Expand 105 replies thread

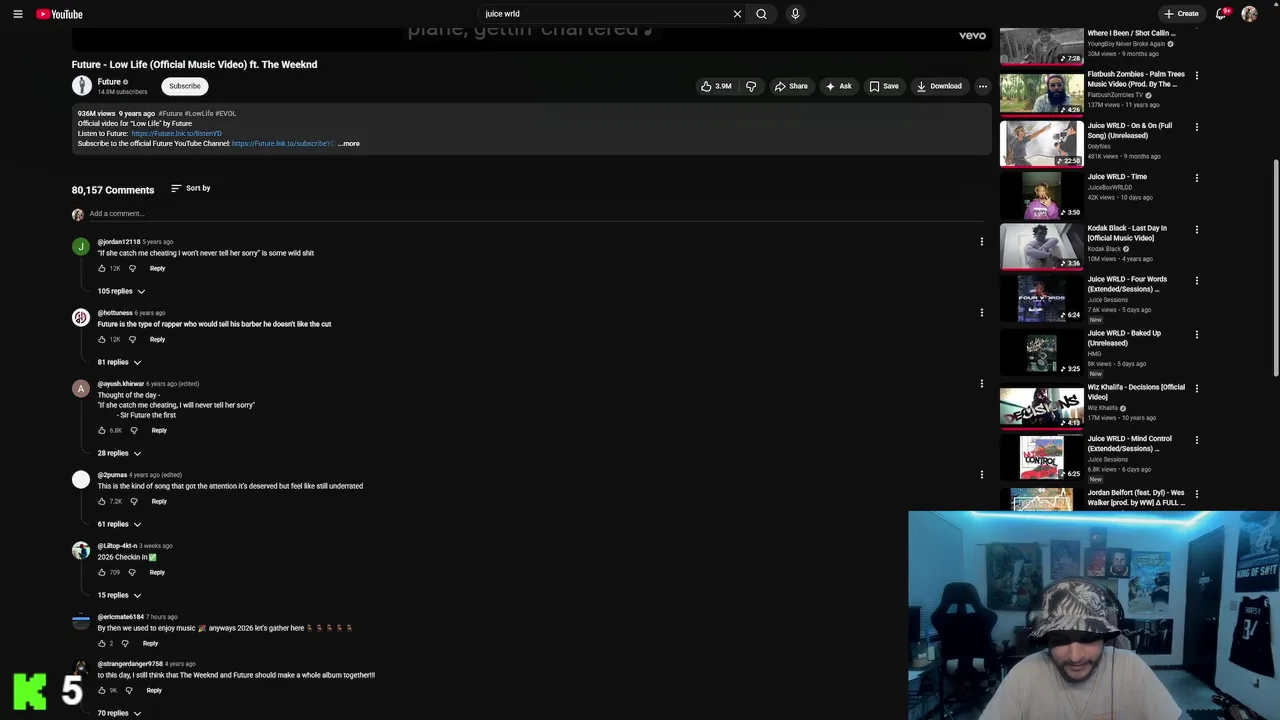coord(121,291)
